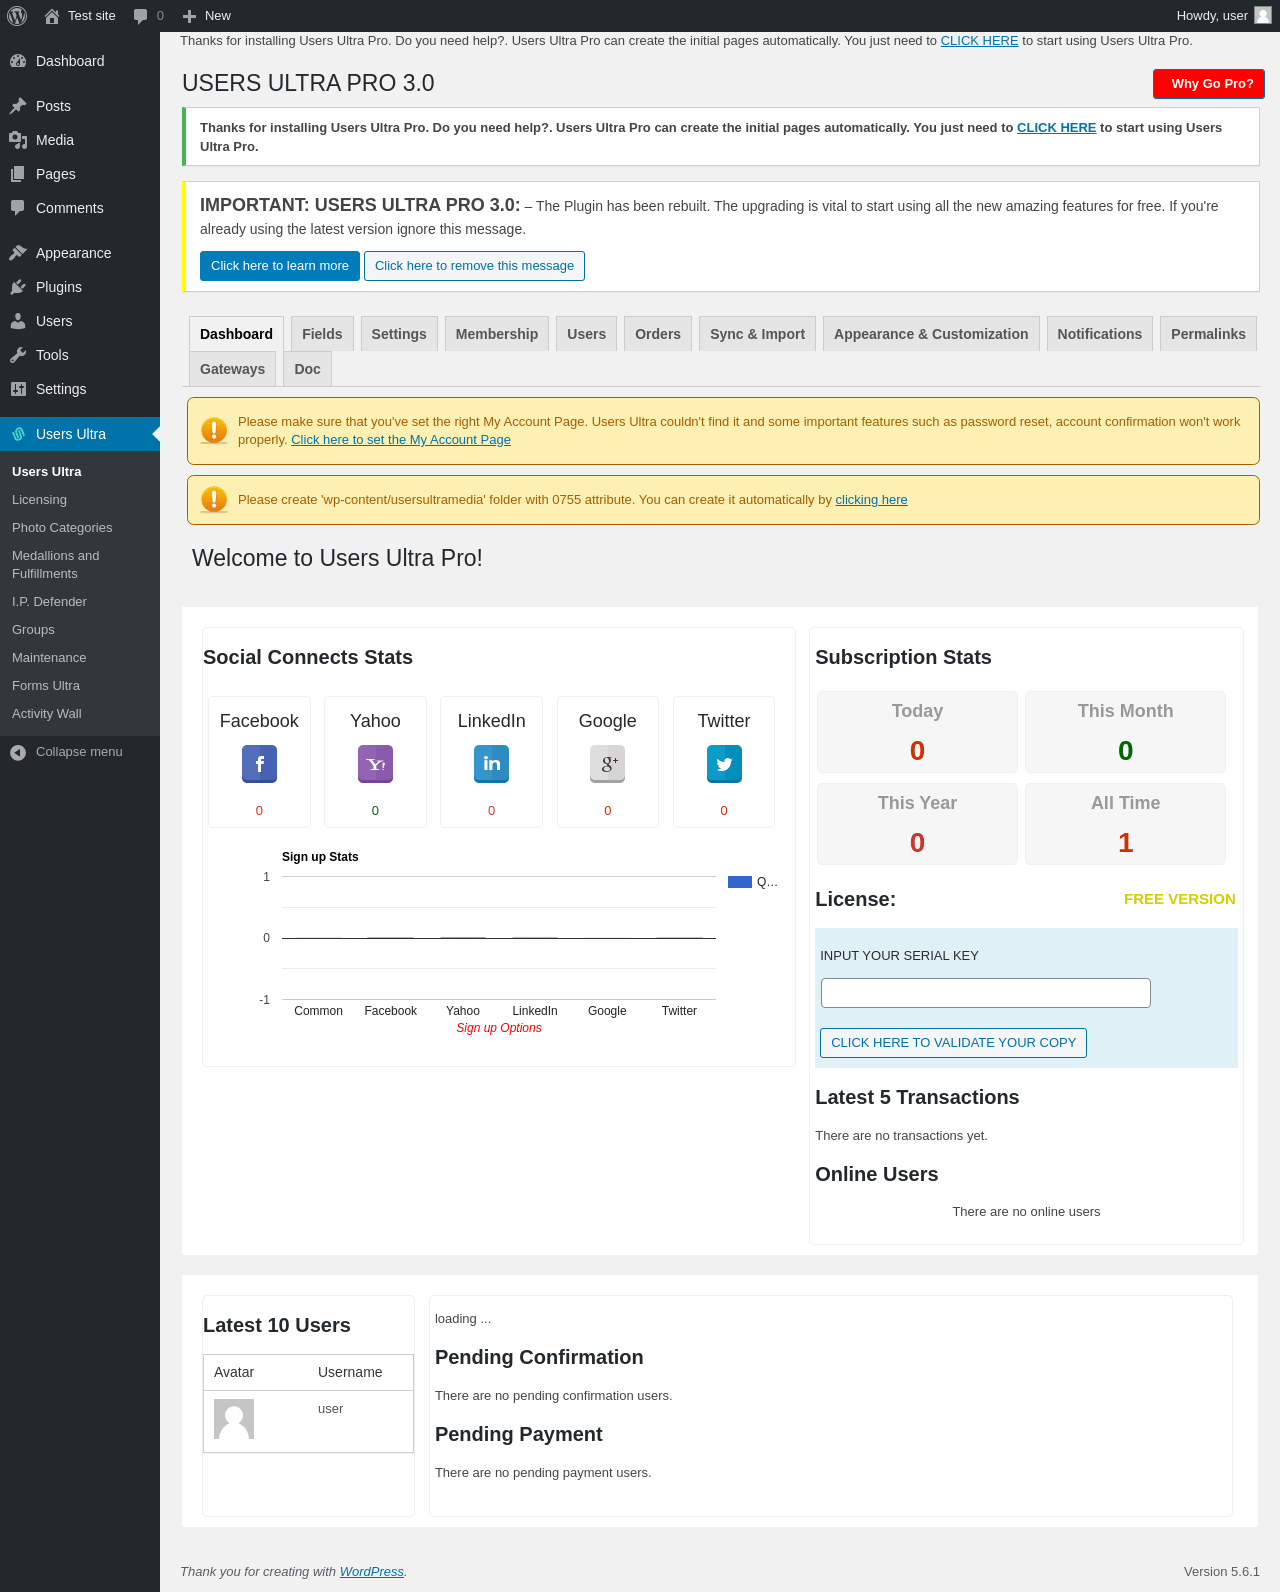Open the plugin Users tab
Image resolution: width=1280 pixels, height=1592 pixels.
pyautogui.click(x=586, y=334)
